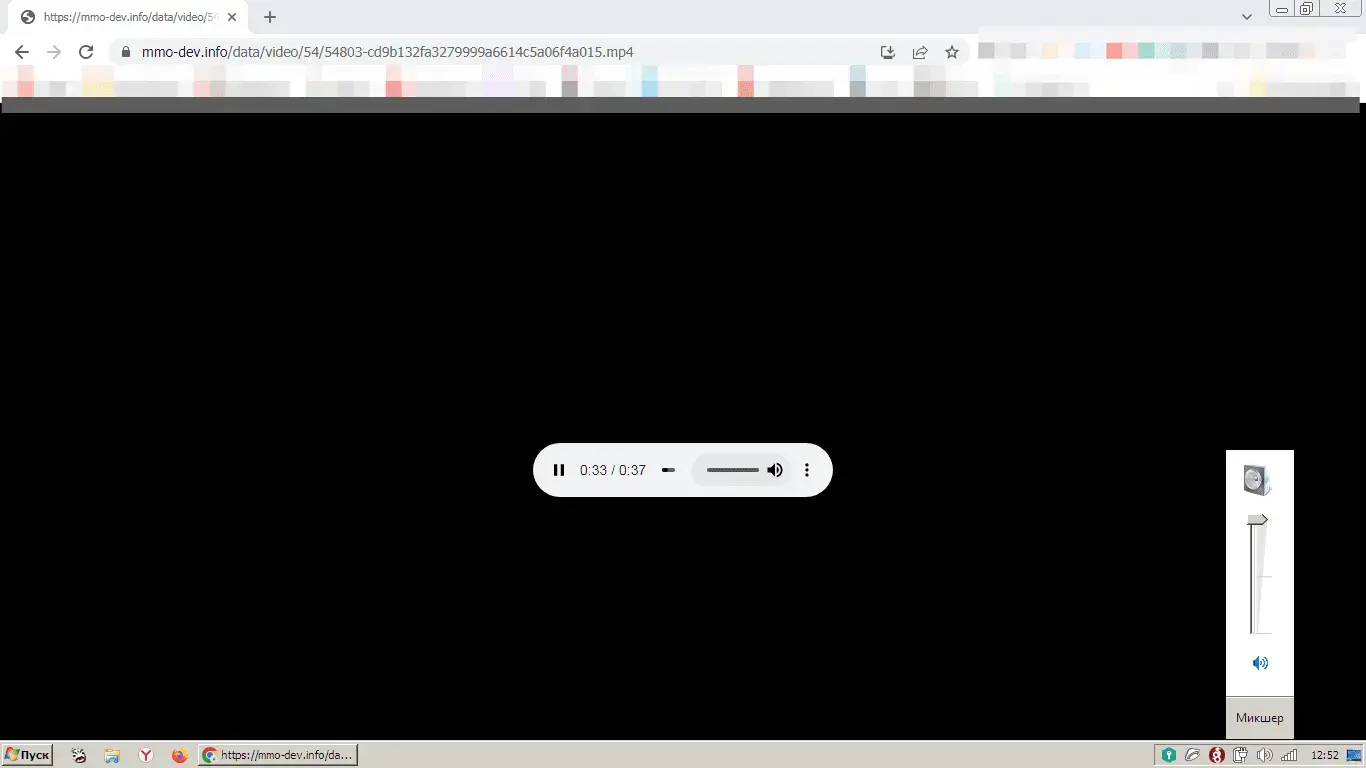
Task: Open power plug tray icon
Action: (1241, 755)
